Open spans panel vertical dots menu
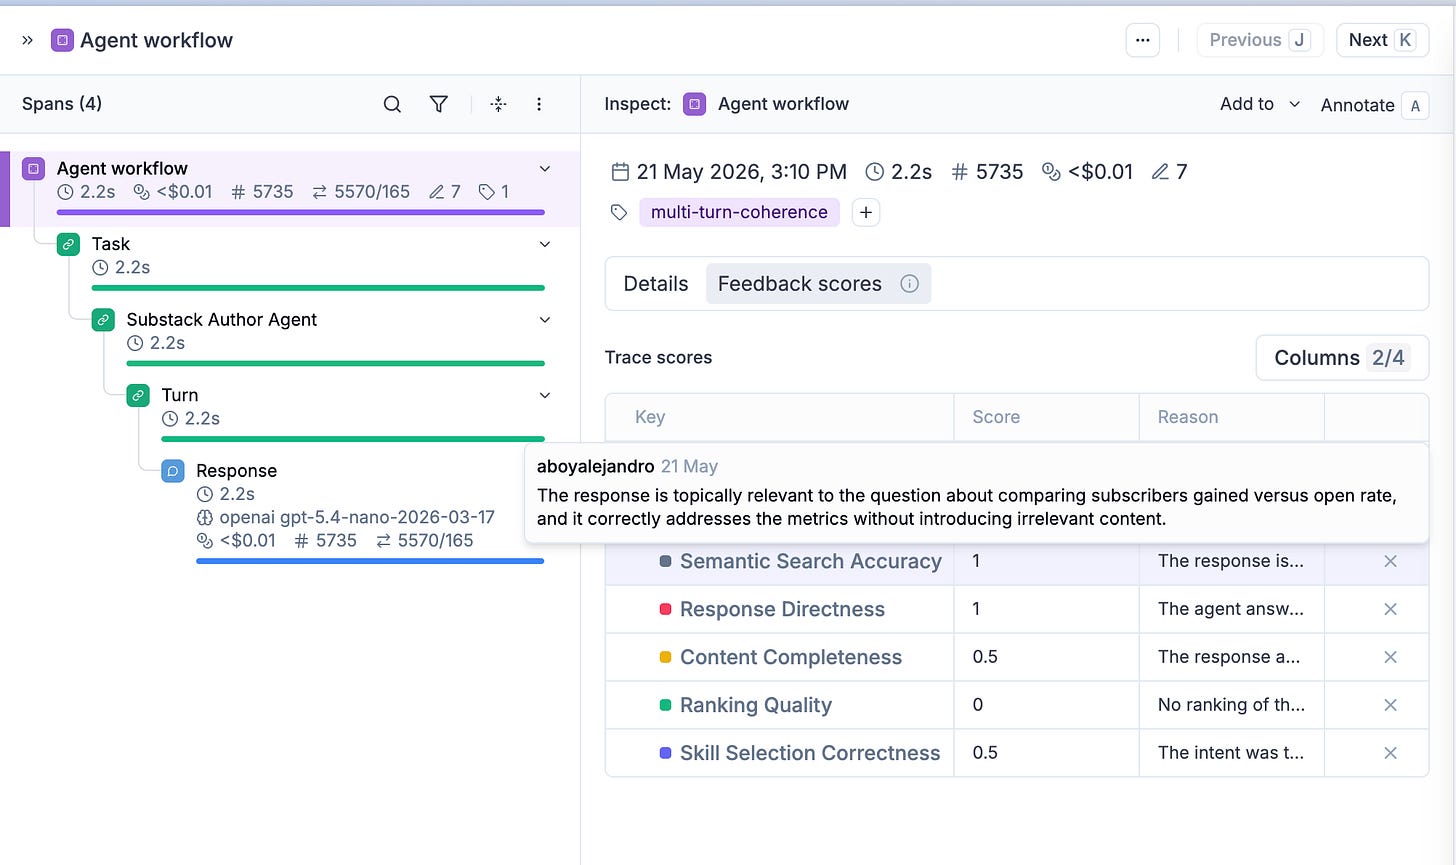This screenshot has height=865, width=1456. 539,104
